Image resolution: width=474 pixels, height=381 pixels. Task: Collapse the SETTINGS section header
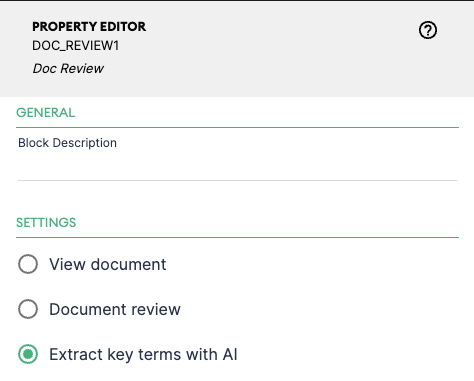(46, 223)
